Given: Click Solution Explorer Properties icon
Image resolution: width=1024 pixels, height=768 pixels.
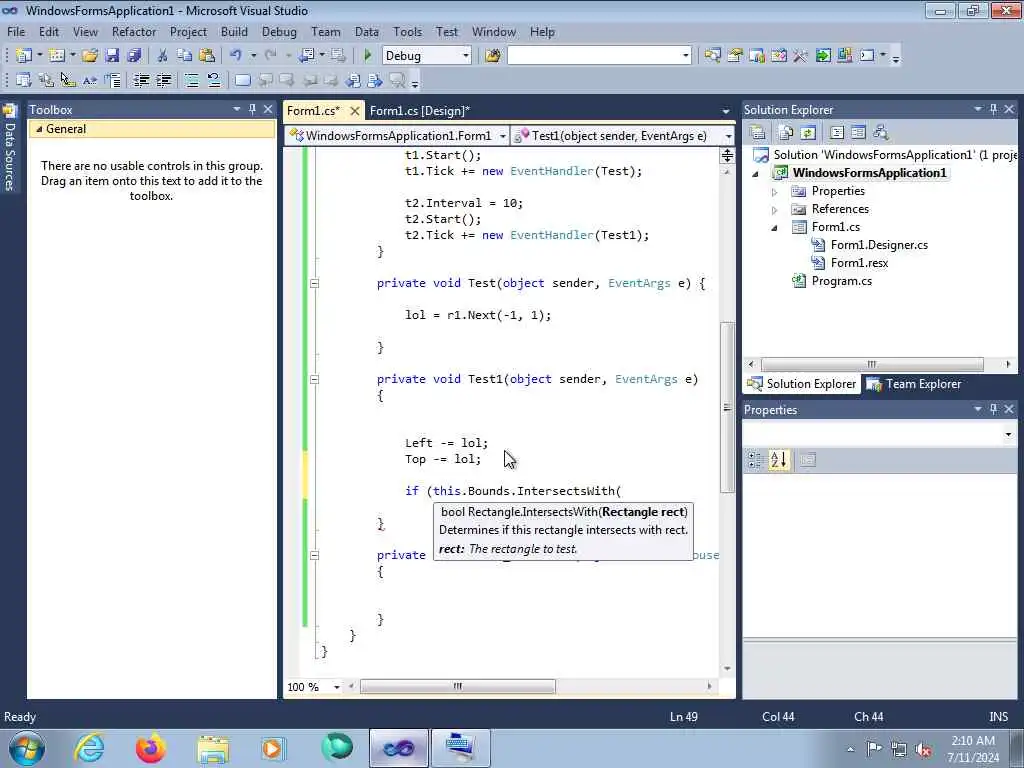Looking at the screenshot, I should point(758,133).
